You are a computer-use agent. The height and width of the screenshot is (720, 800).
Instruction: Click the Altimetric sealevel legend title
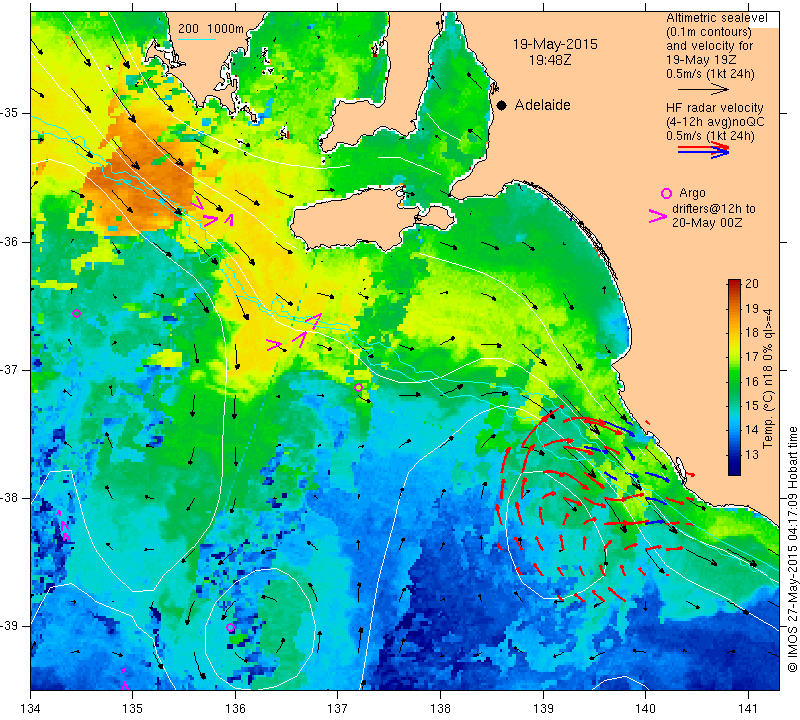click(x=716, y=18)
